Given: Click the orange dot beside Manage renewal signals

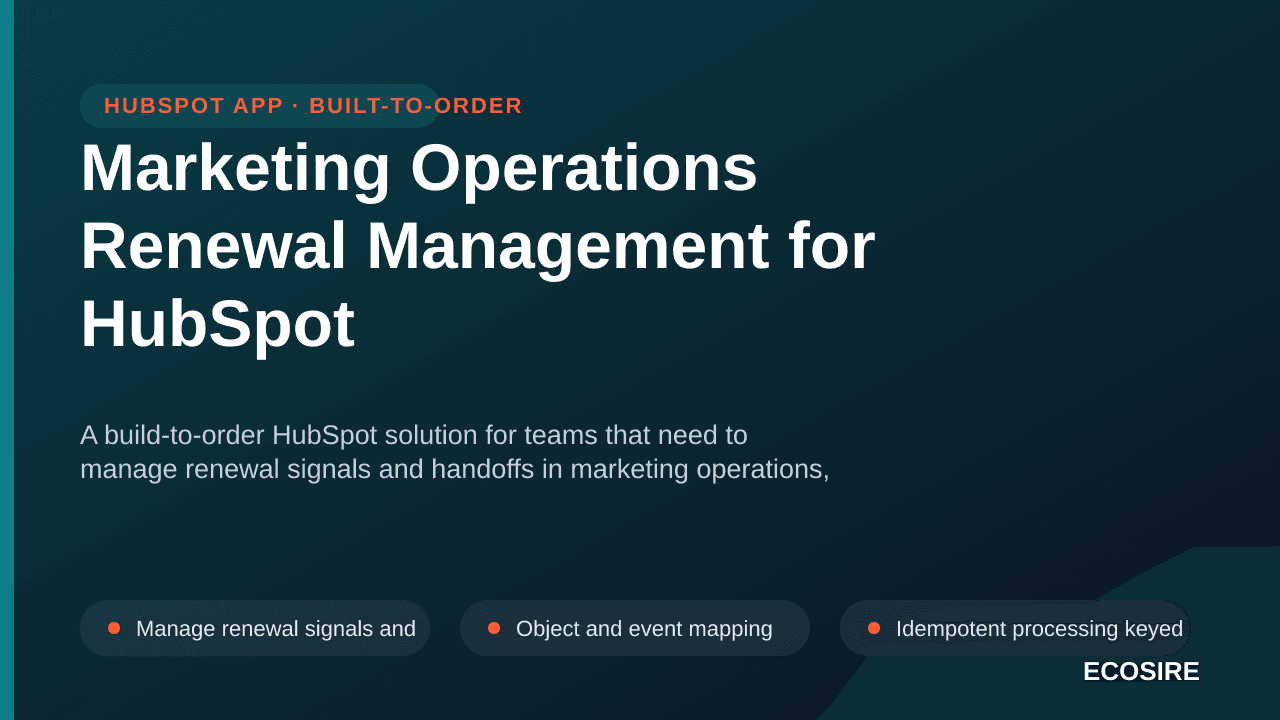Looking at the screenshot, I should pos(114,628).
